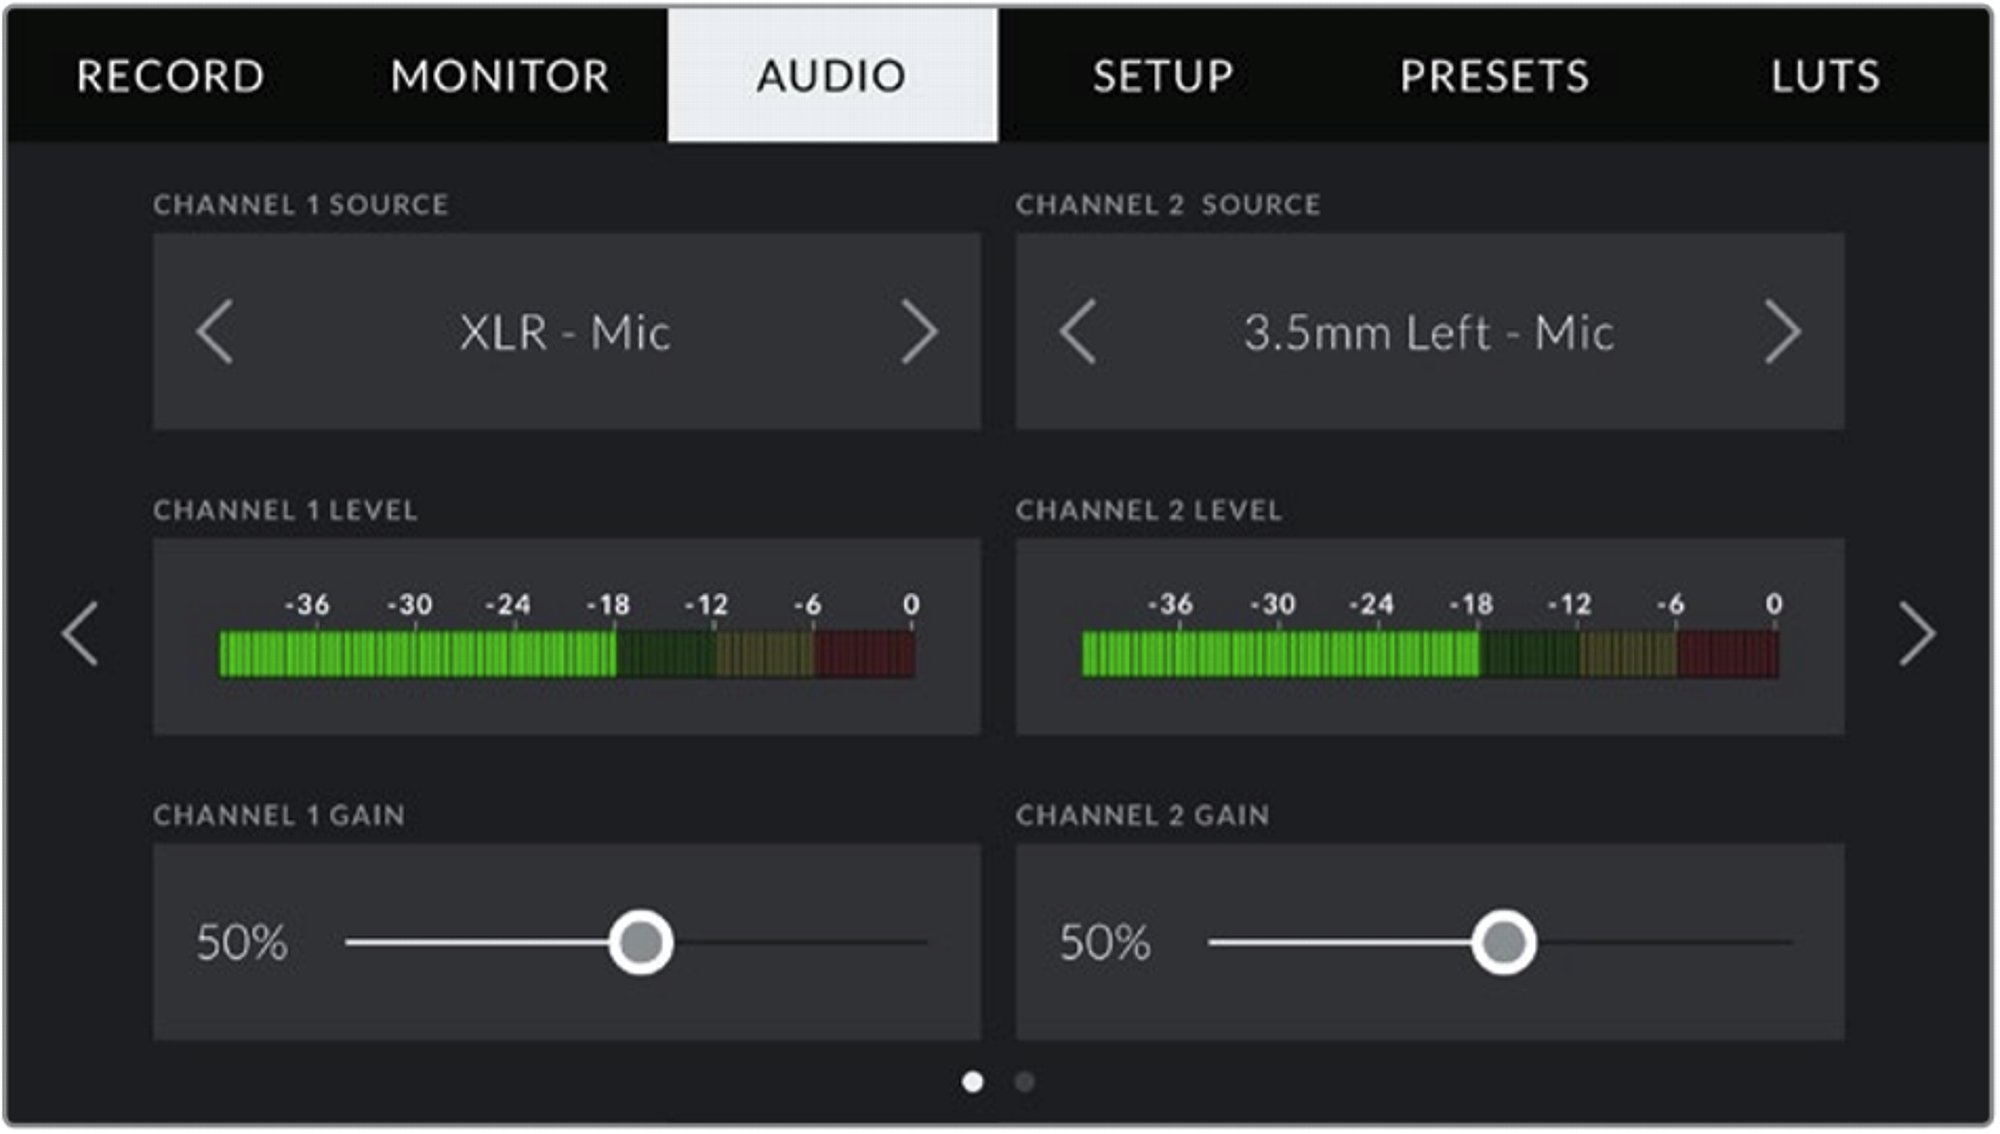Select the second page indicator dot
2000x1134 pixels.
[x=1024, y=1082]
